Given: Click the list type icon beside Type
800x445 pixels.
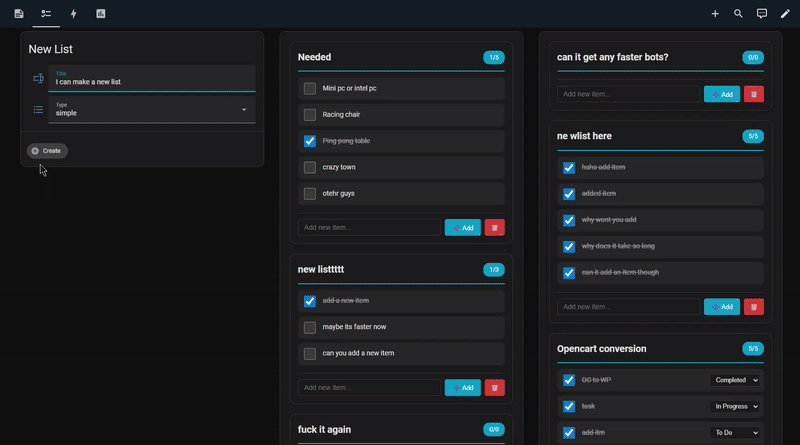Looking at the screenshot, I should click(x=38, y=110).
